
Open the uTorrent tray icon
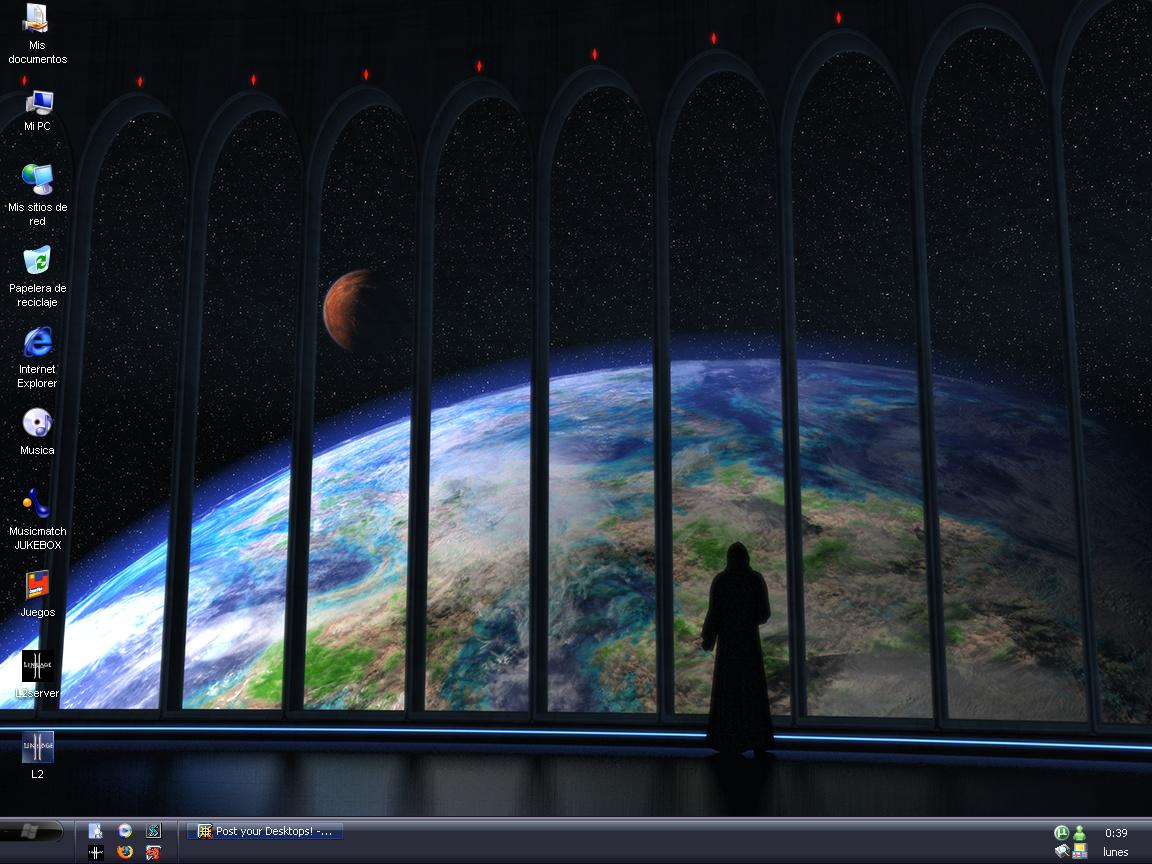[x=1061, y=832]
